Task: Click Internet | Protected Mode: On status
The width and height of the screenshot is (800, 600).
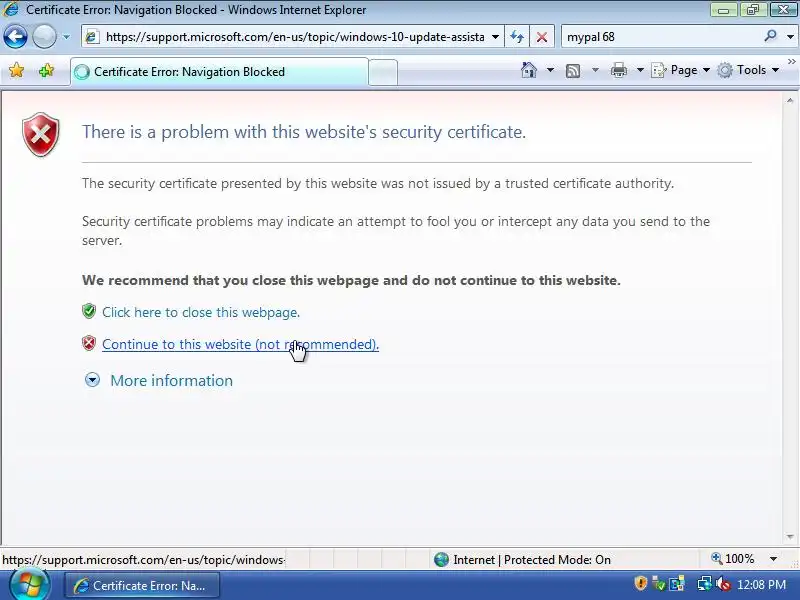Action: (532, 560)
